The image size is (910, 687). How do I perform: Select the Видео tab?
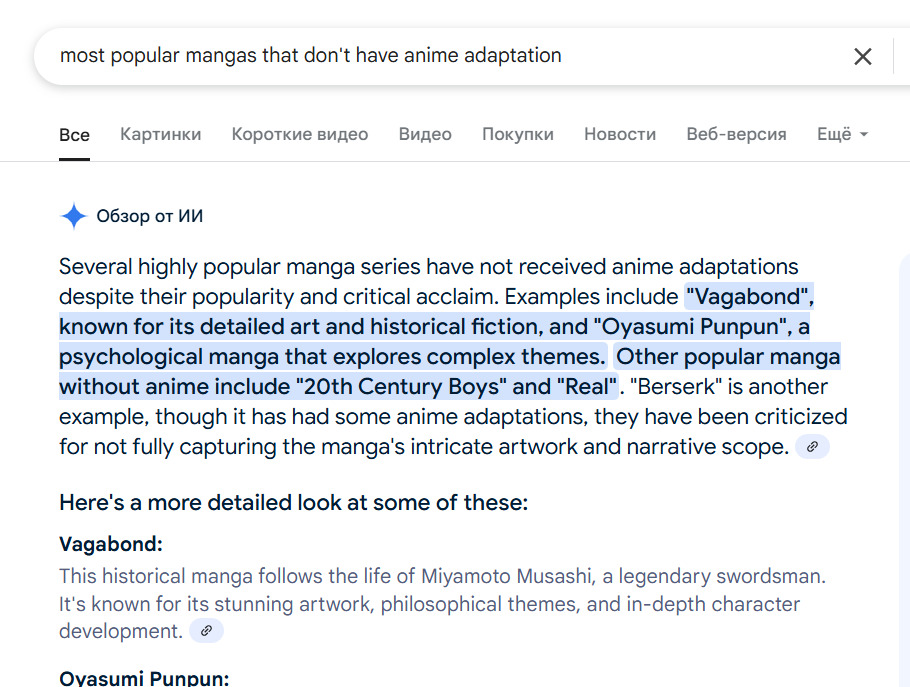point(425,134)
